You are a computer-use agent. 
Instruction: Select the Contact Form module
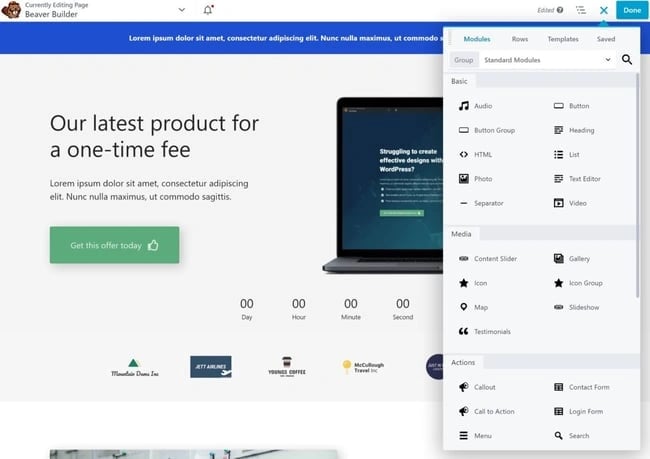pos(582,387)
